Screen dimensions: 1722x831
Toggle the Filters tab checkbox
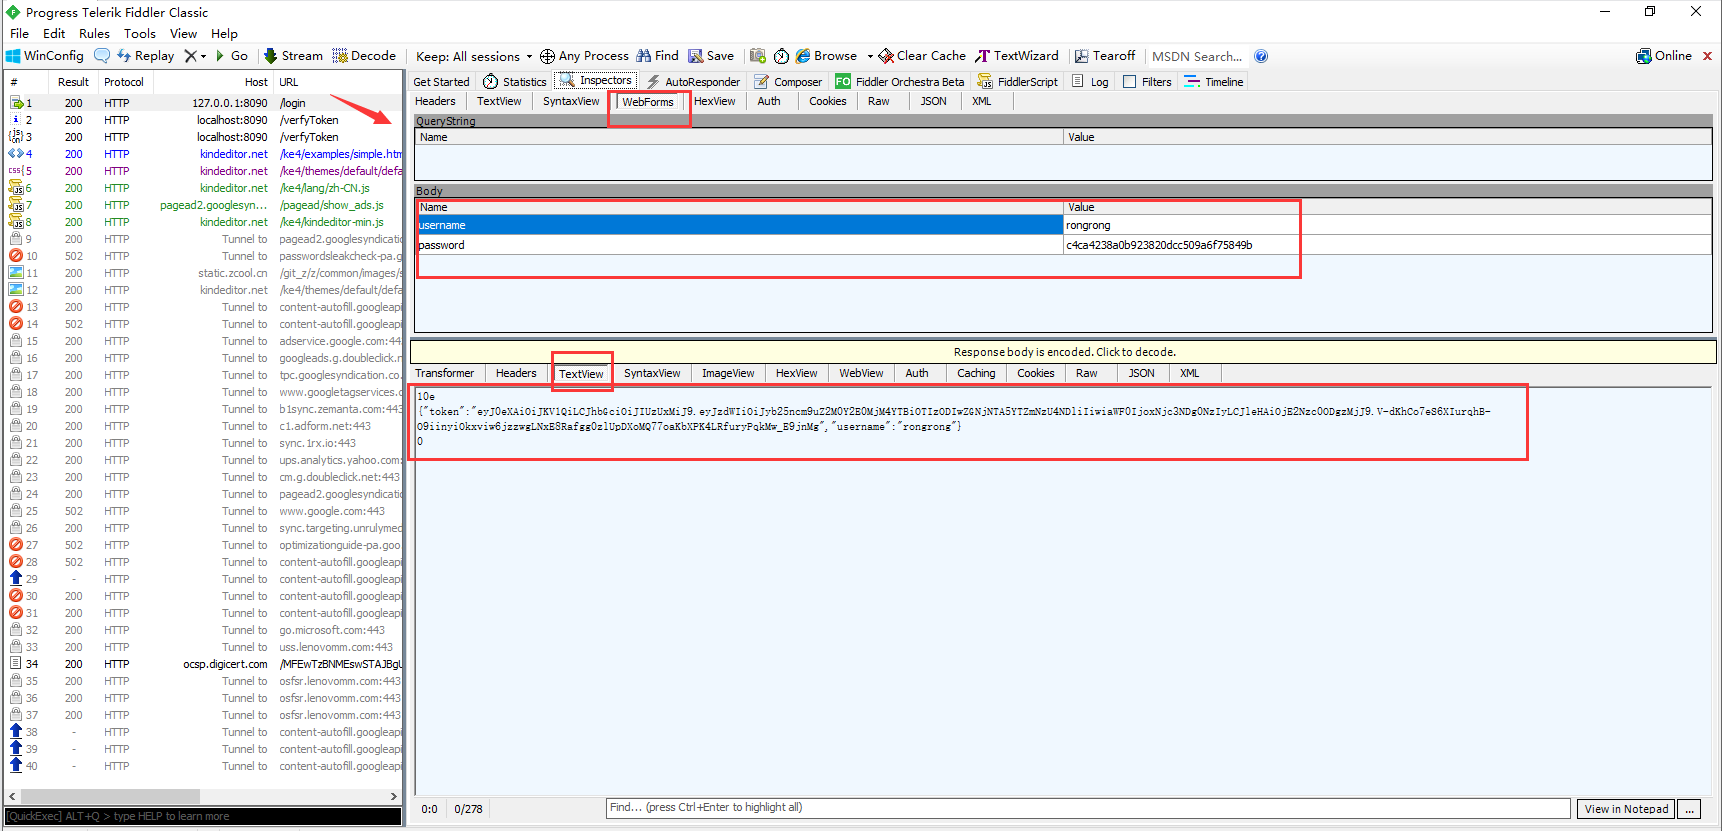click(x=1129, y=82)
